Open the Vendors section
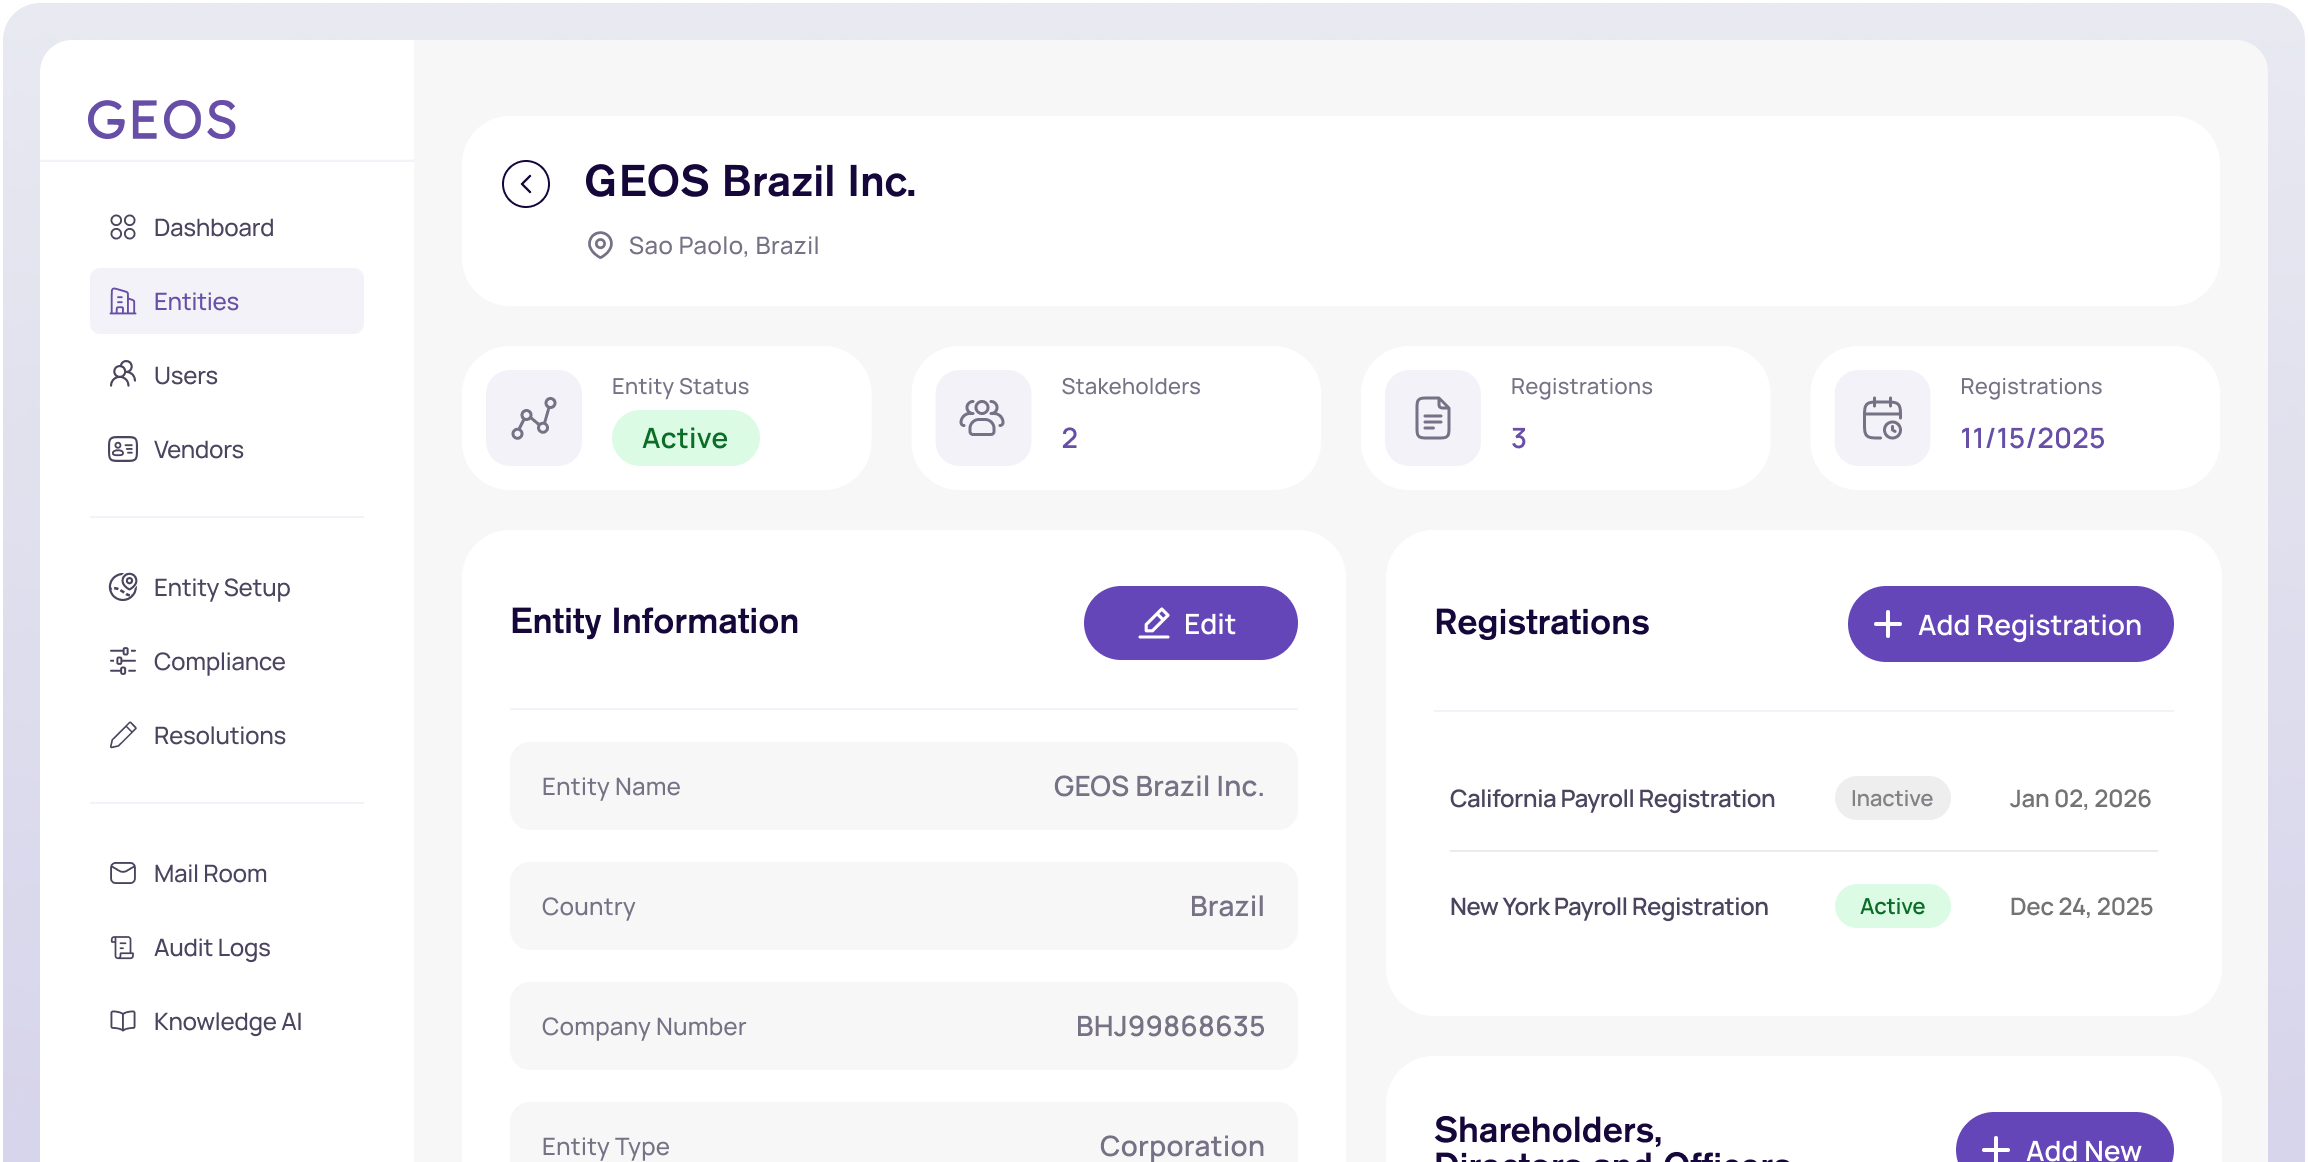The image size is (2308, 1162). [198, 450]
